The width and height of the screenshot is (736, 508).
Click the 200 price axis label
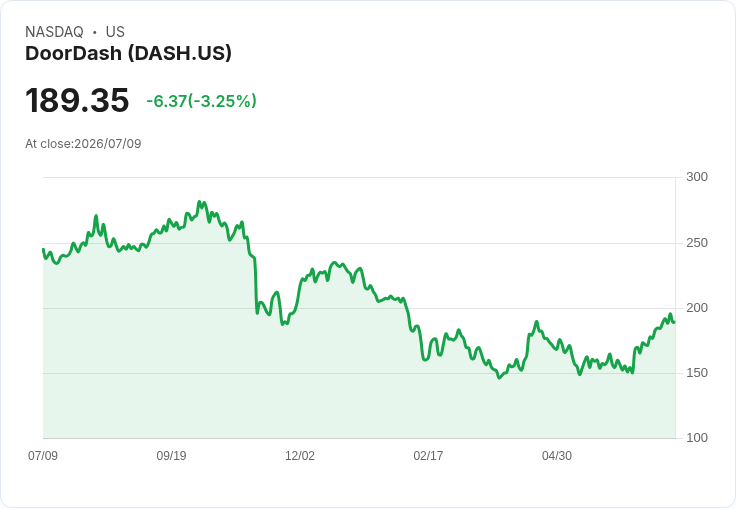click(697, 308)
